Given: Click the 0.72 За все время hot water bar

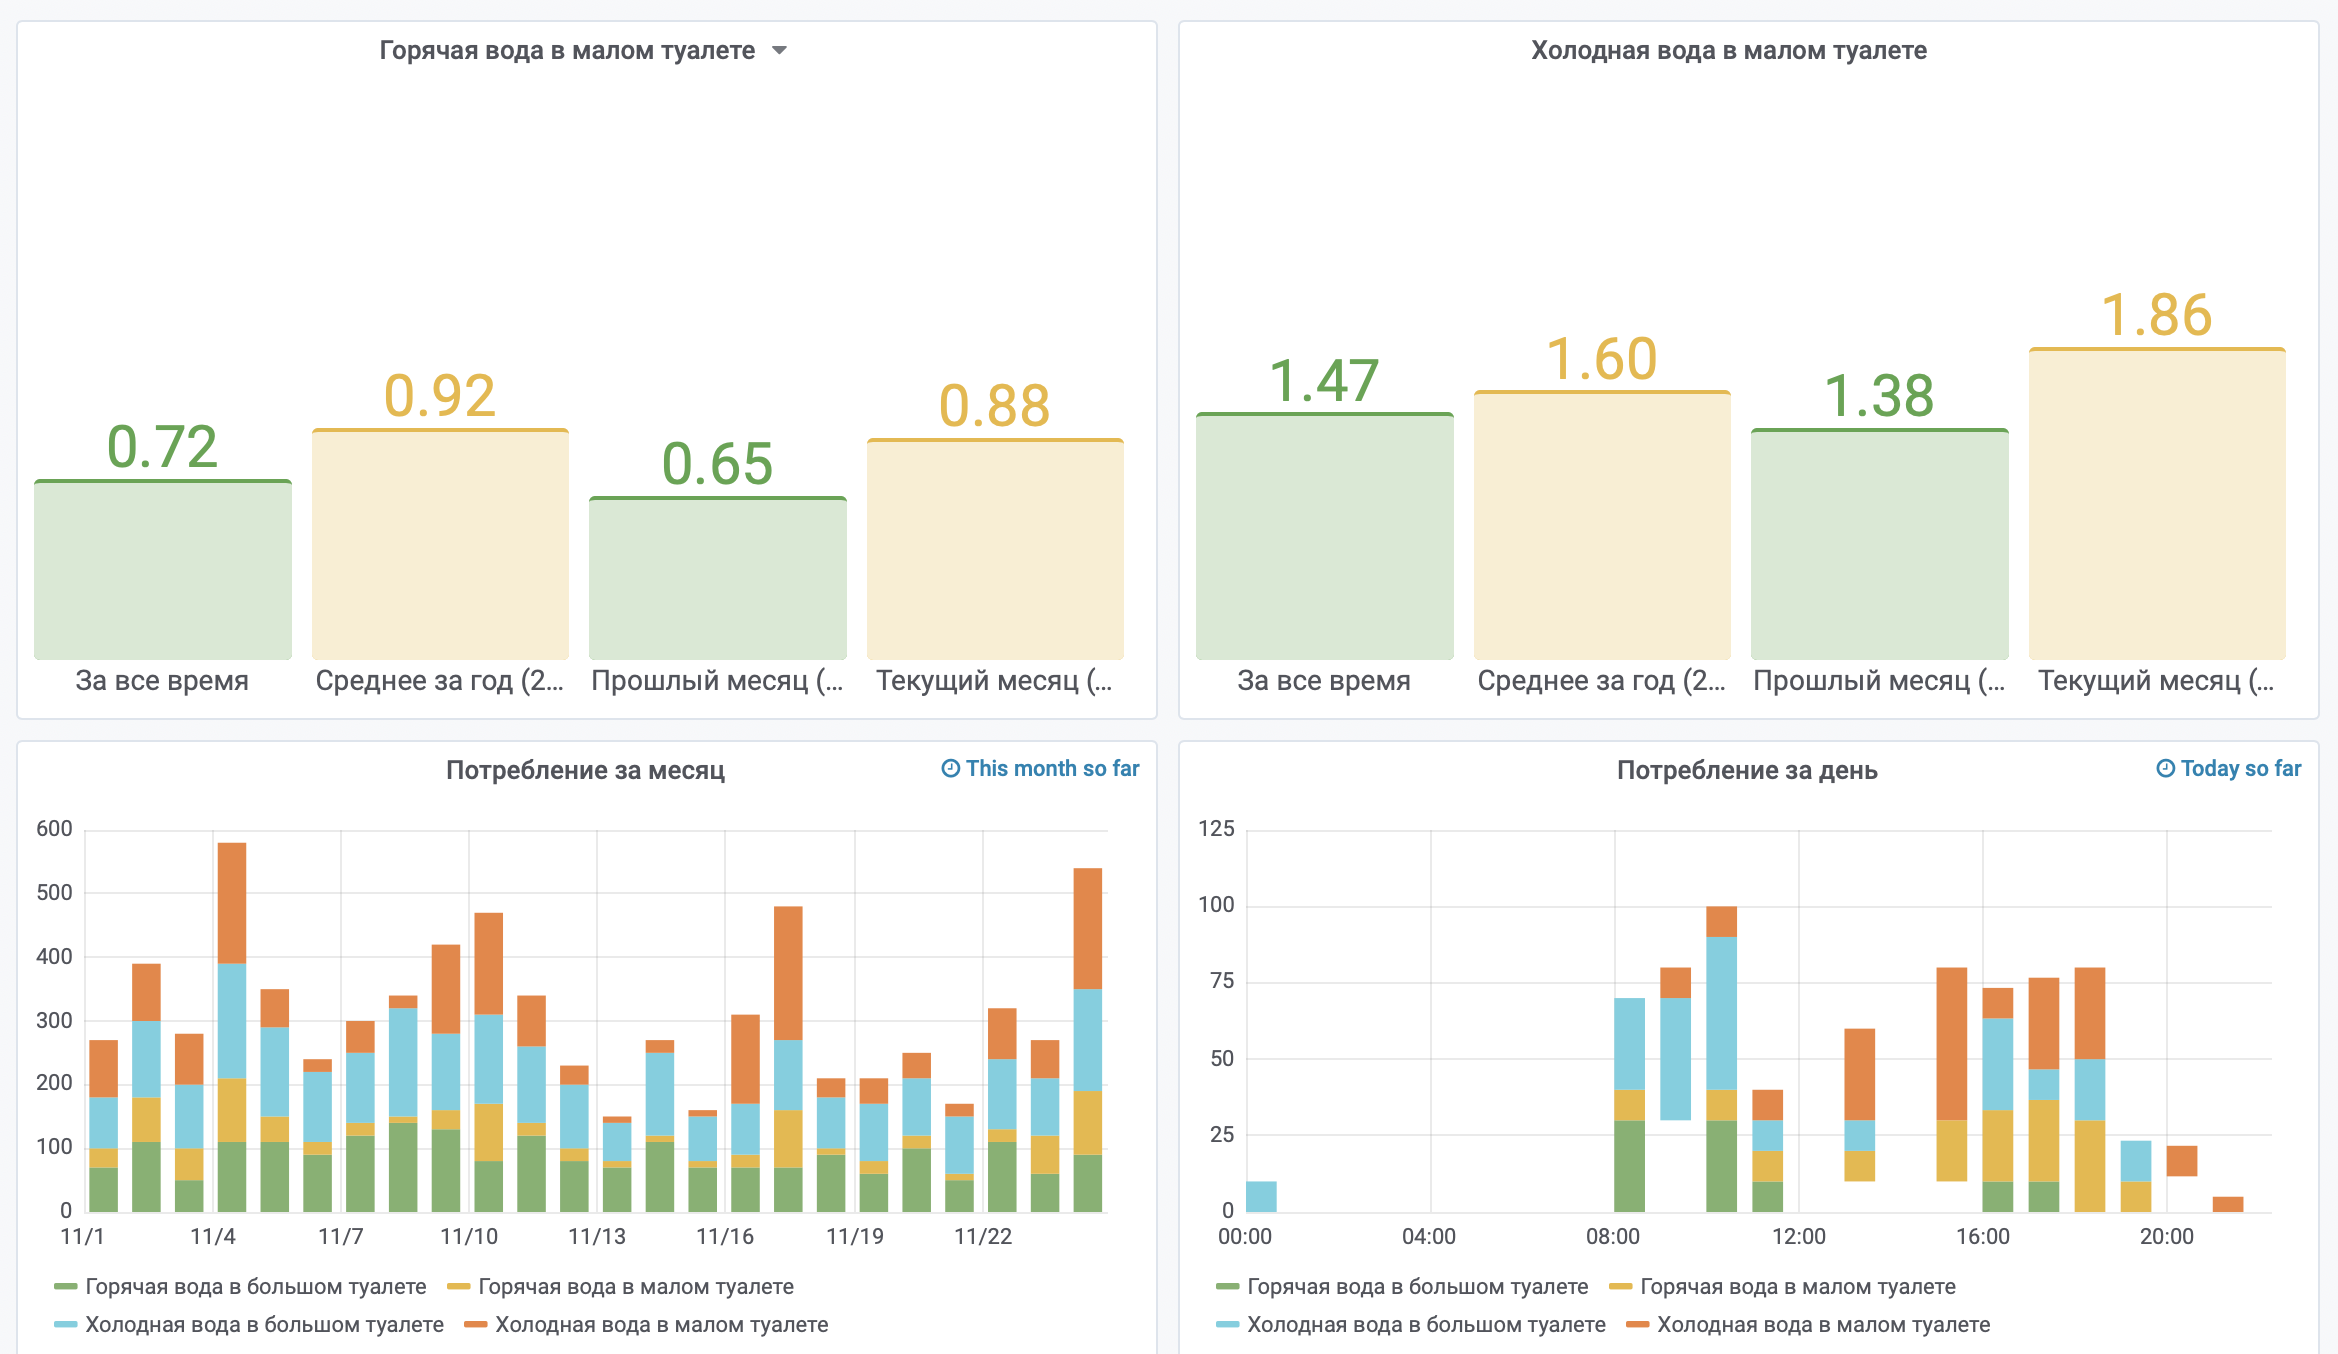Looking at the screenshot, I should pyautogui.click(x=162, y=570).
